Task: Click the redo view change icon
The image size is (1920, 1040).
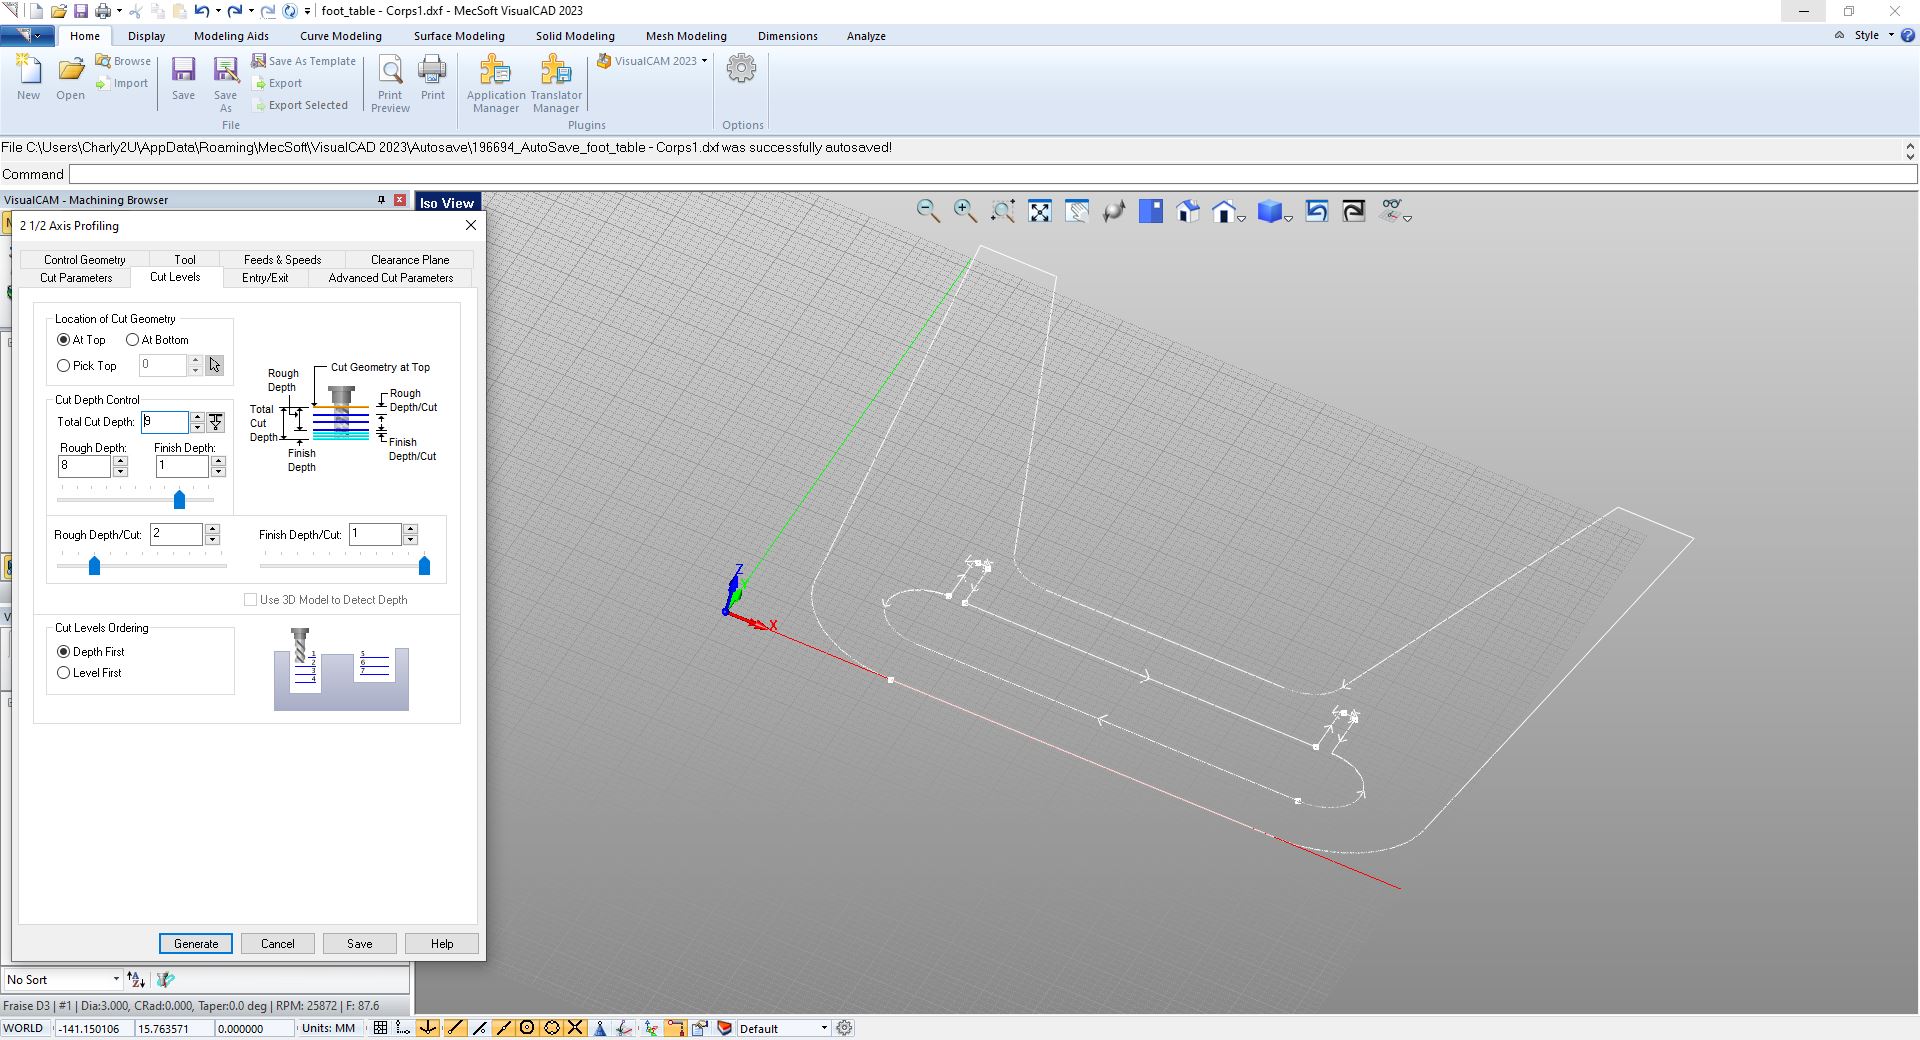Action: click(x=1354, y=211)
